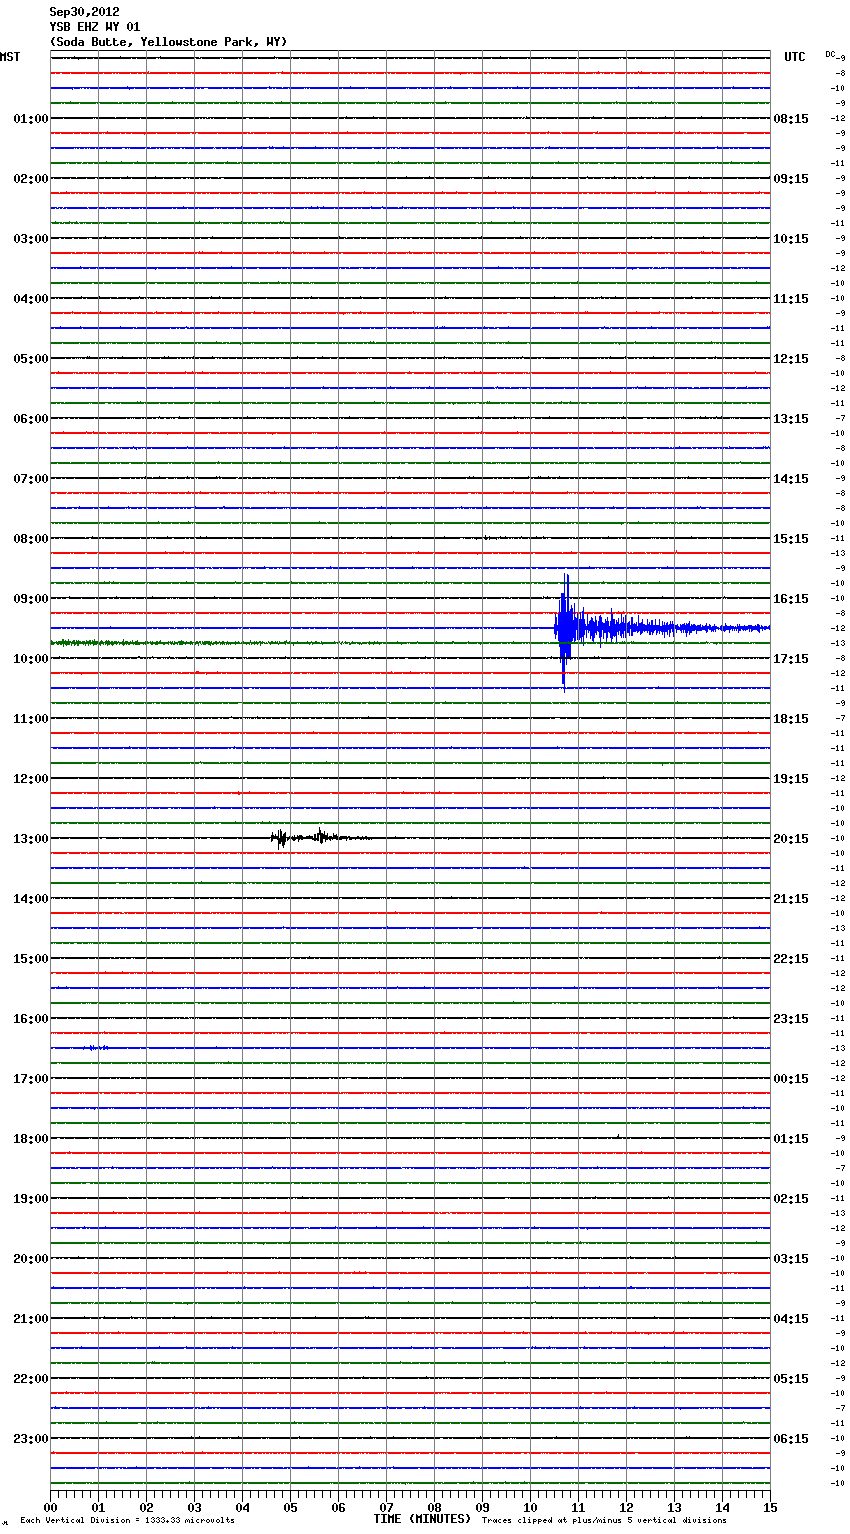This screenshot has height=1534, width=850.
Task: Click minute tick 03 on the bottom axis
Action: coord(194,1507)
